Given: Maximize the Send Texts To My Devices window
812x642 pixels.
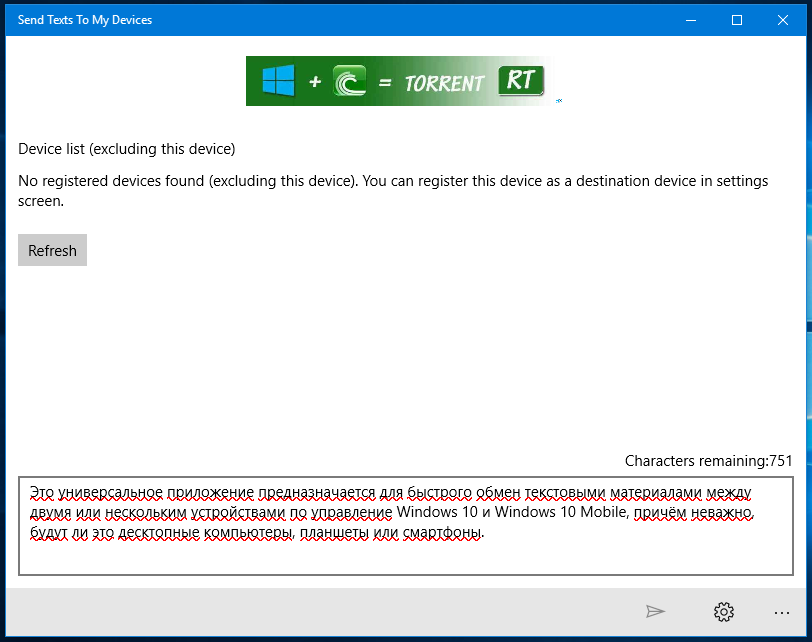Looking at the screenshot, I should (736, 20).
